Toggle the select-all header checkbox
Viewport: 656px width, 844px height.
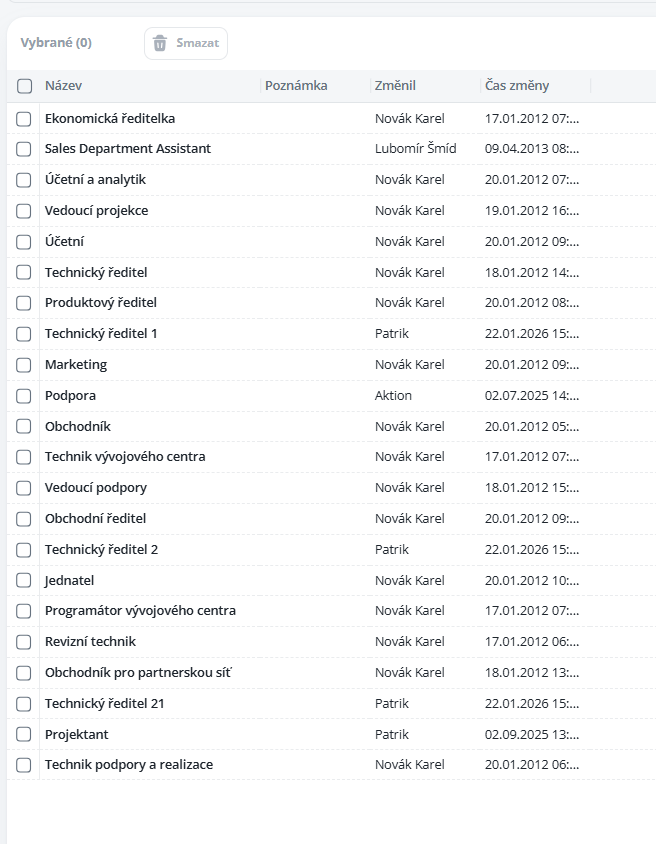(x=24, y=86)
